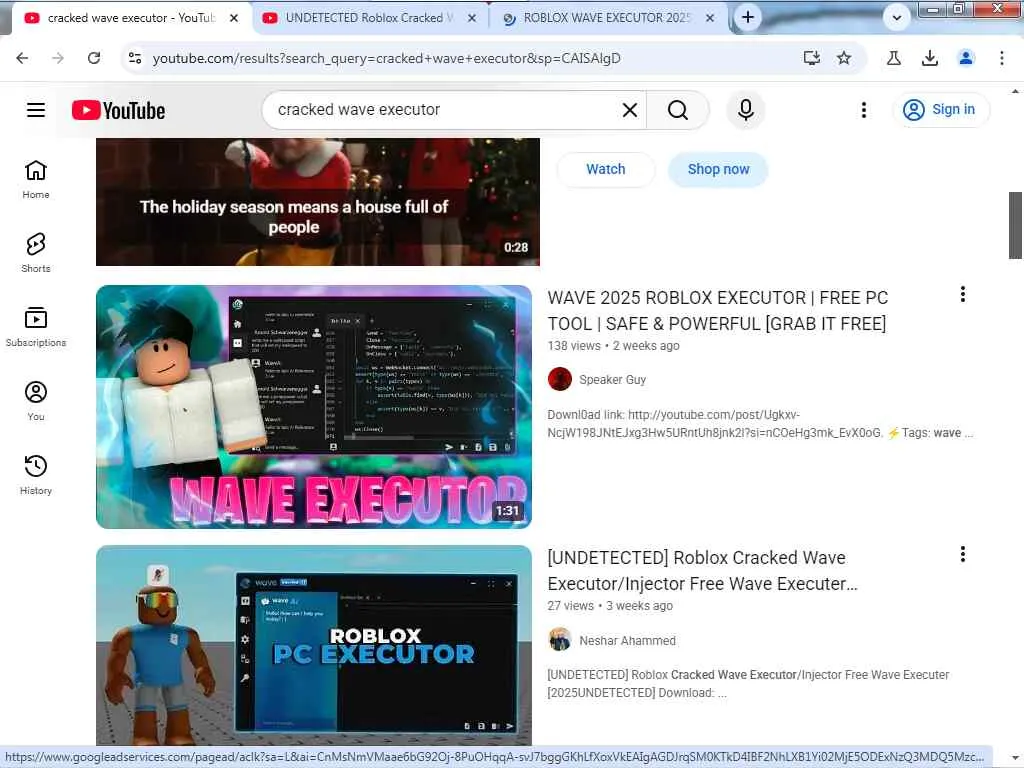
Task: Open YouTube settings three-dot menu
Action: coord(863,110)
